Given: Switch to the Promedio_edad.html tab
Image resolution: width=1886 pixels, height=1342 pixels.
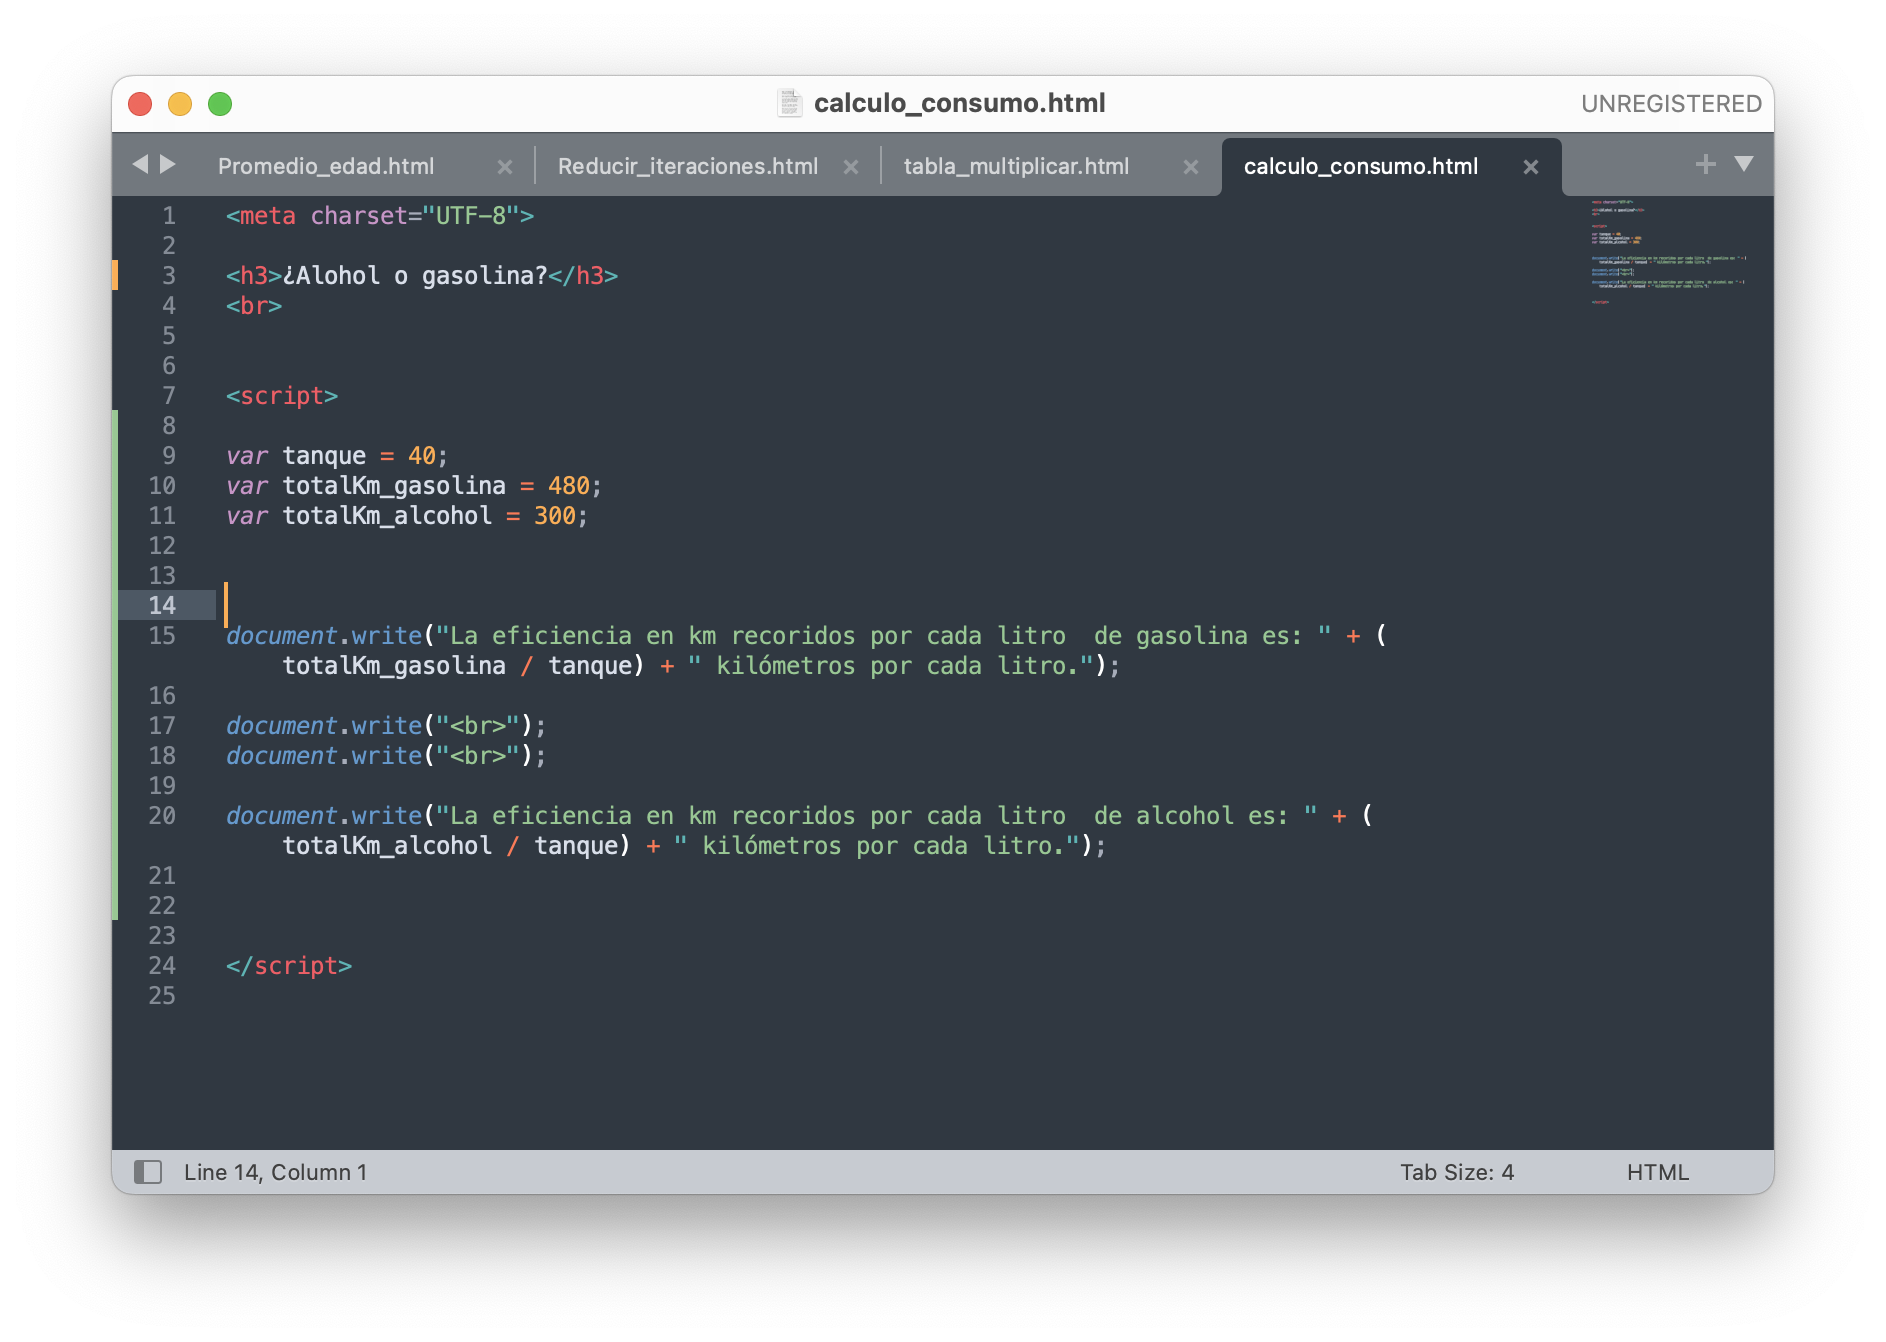Looking at the screenshot, I should click(x=326, y=166).
